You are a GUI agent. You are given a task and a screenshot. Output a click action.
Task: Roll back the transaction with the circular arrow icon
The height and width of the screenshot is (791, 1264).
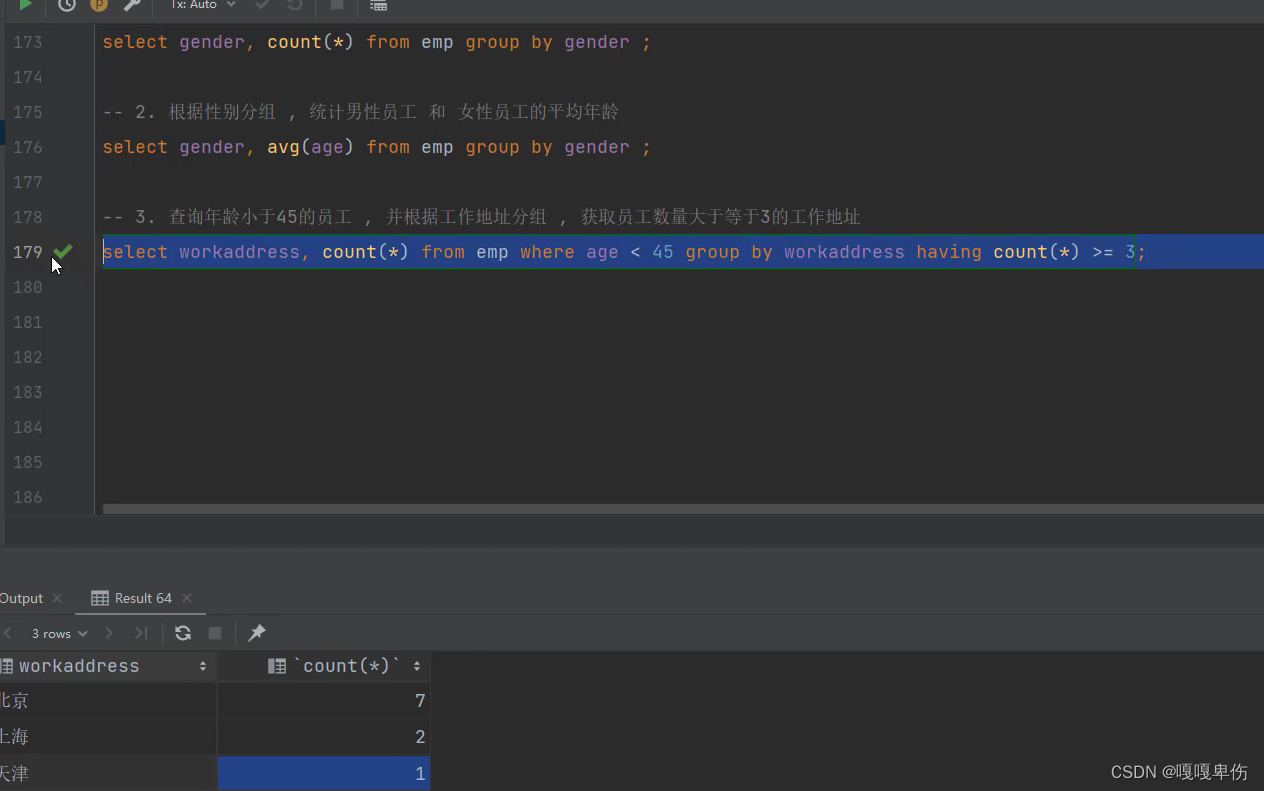[x=293, y=6]
